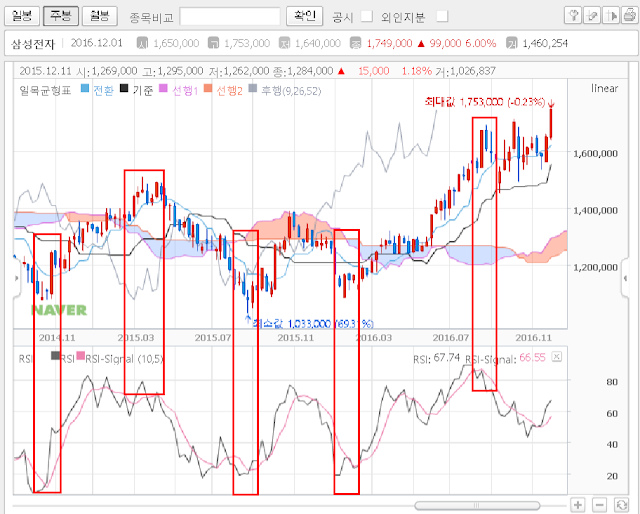
Task: Click the 일목균형표 indicator label
Action: 45,90
